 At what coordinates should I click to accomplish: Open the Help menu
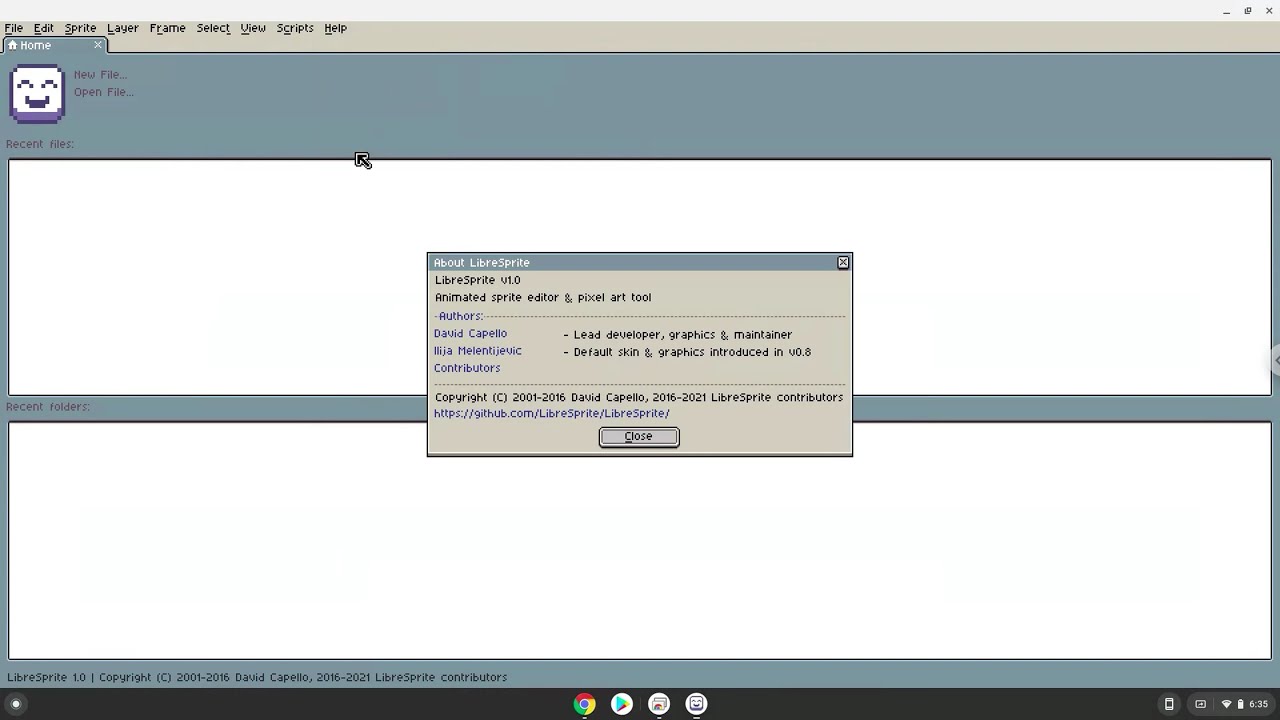click(x=335, y=28)
